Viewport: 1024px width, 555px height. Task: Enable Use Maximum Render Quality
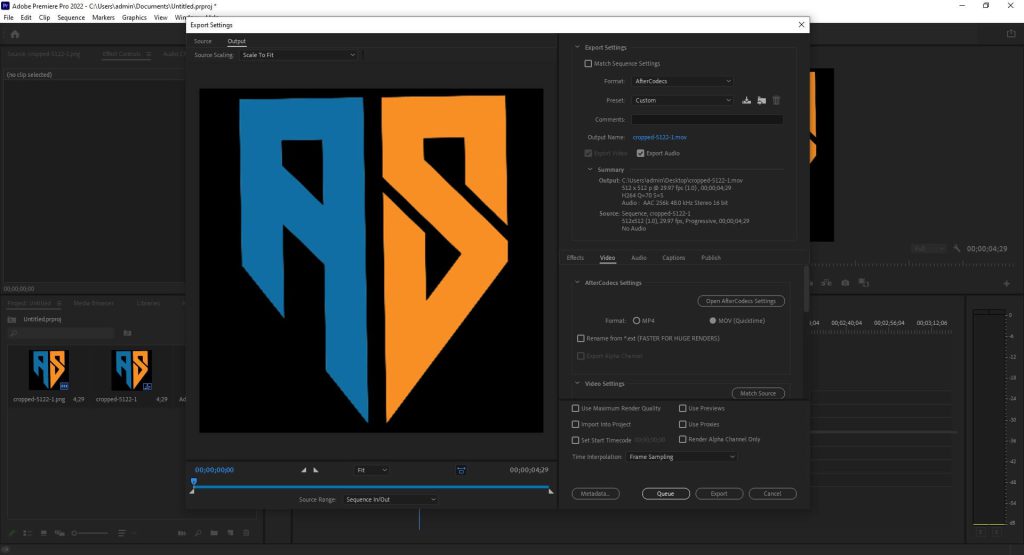tap(575, 408)
